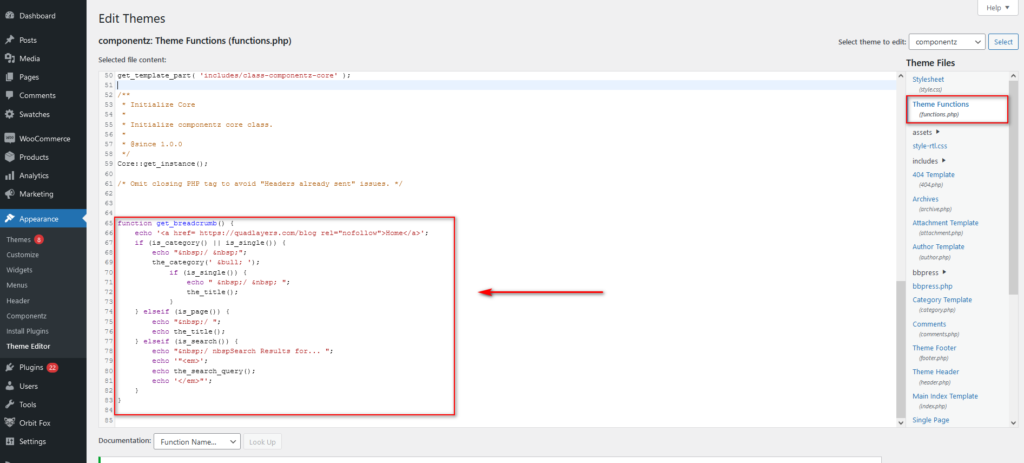Open the Orbit Fox icon

tap(9, 422)
